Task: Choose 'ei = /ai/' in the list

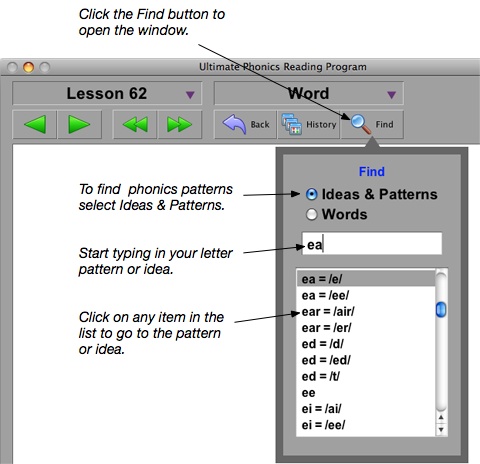Action: 366,409
